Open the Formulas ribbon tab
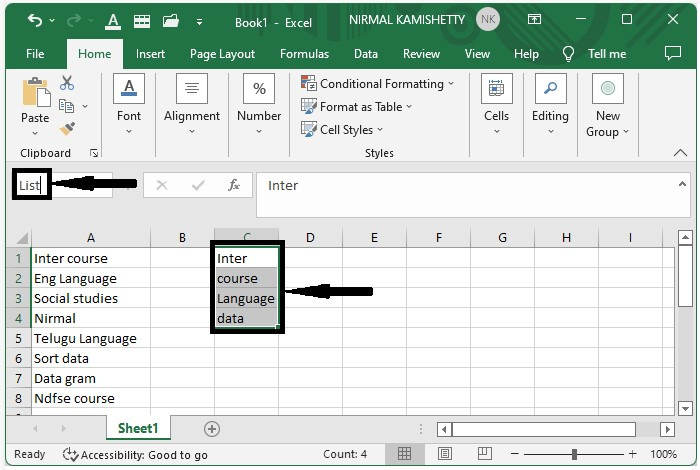The height and width of the screenshot is (470, 700). [x=304, y=54]
